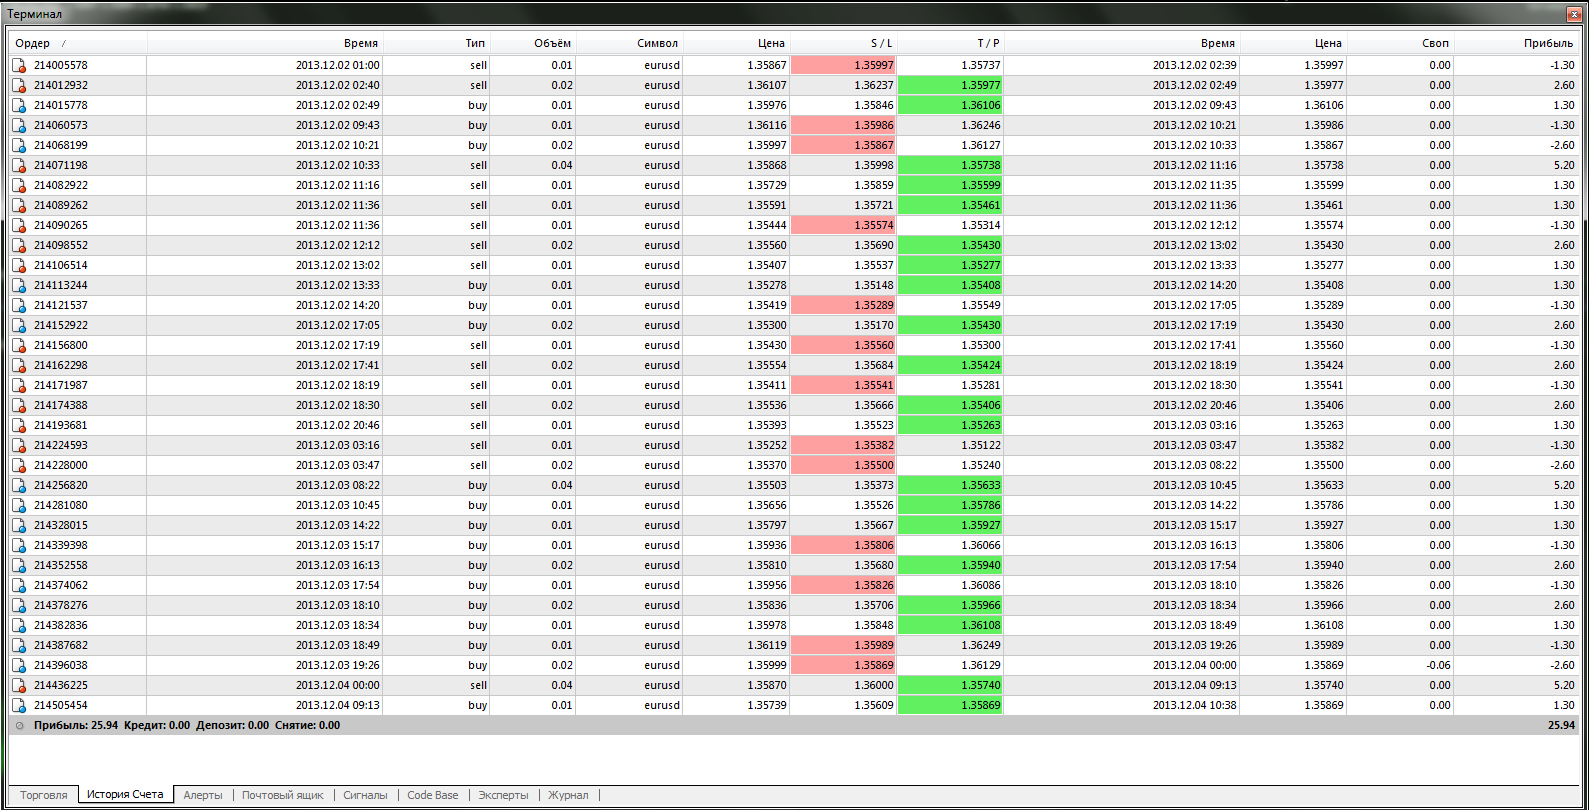Click order icon for 214328015
Screen dimensions: 1589x810
tap(19, 525)
